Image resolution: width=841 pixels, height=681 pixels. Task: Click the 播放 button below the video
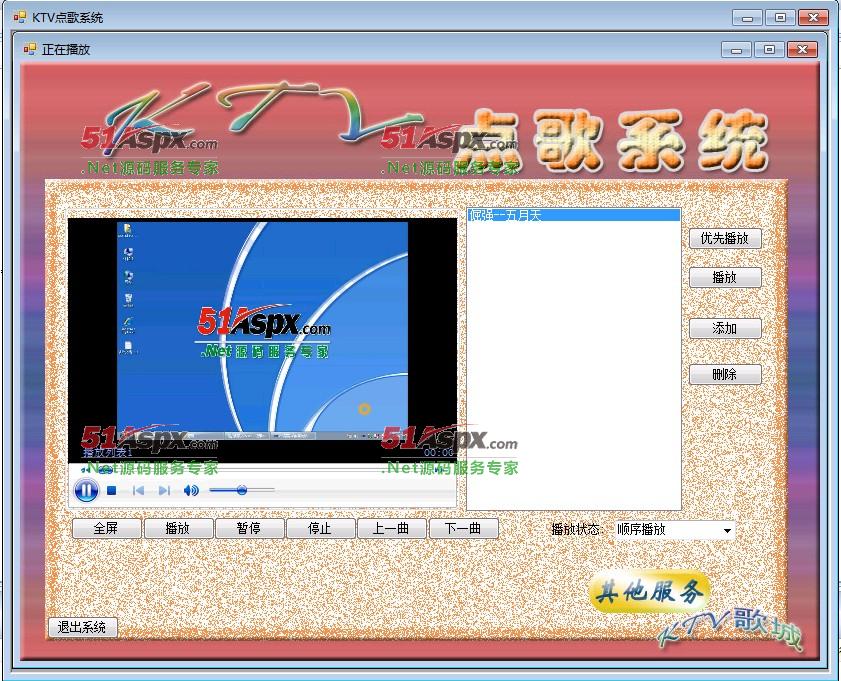point(178,528)
